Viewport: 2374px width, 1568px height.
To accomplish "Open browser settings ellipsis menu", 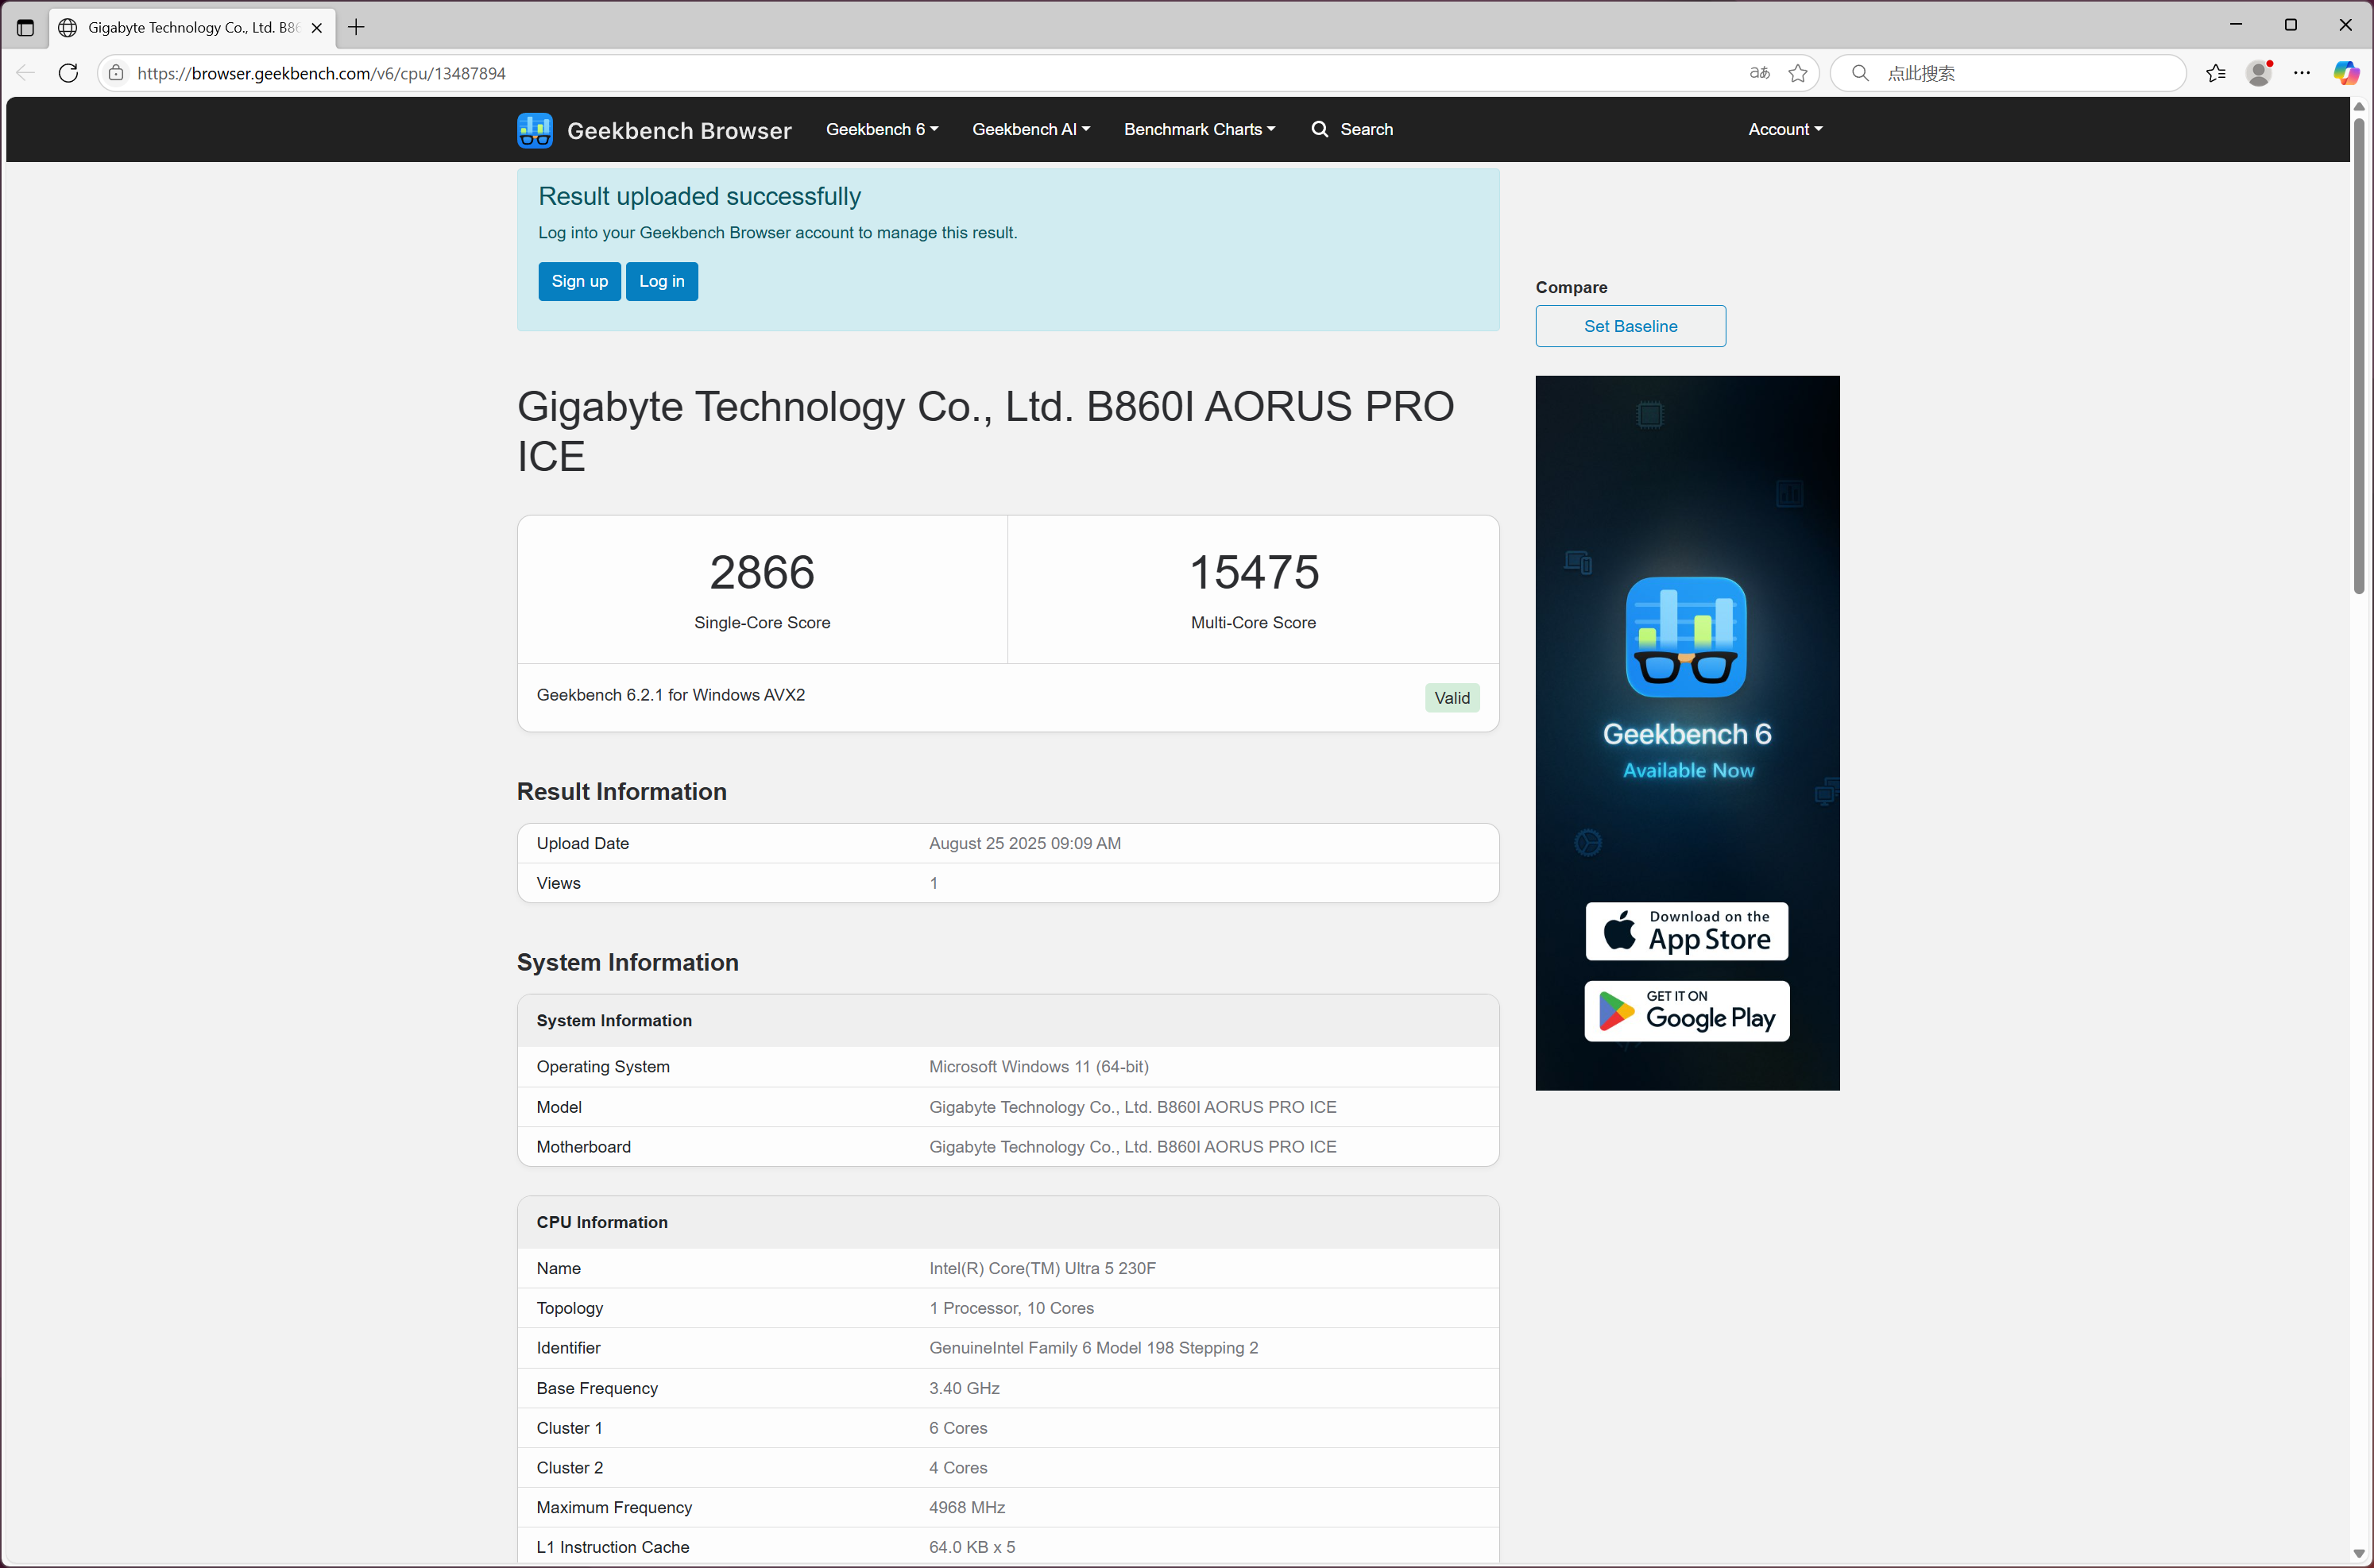I will pyautogui.click(x=2301, y=73).
